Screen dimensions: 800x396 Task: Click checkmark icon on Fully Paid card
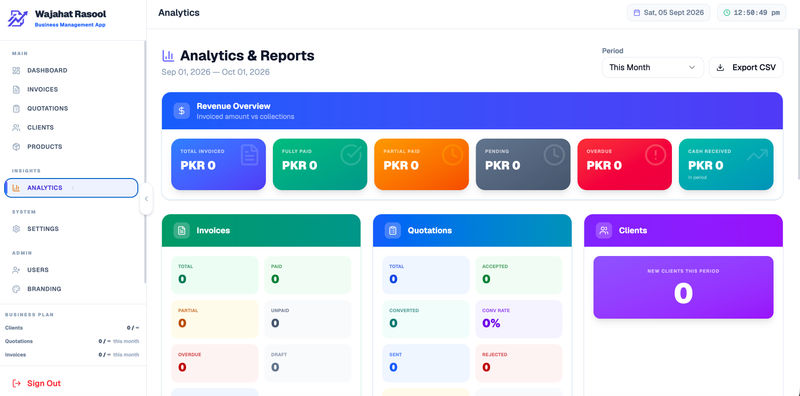click(351, 155)
